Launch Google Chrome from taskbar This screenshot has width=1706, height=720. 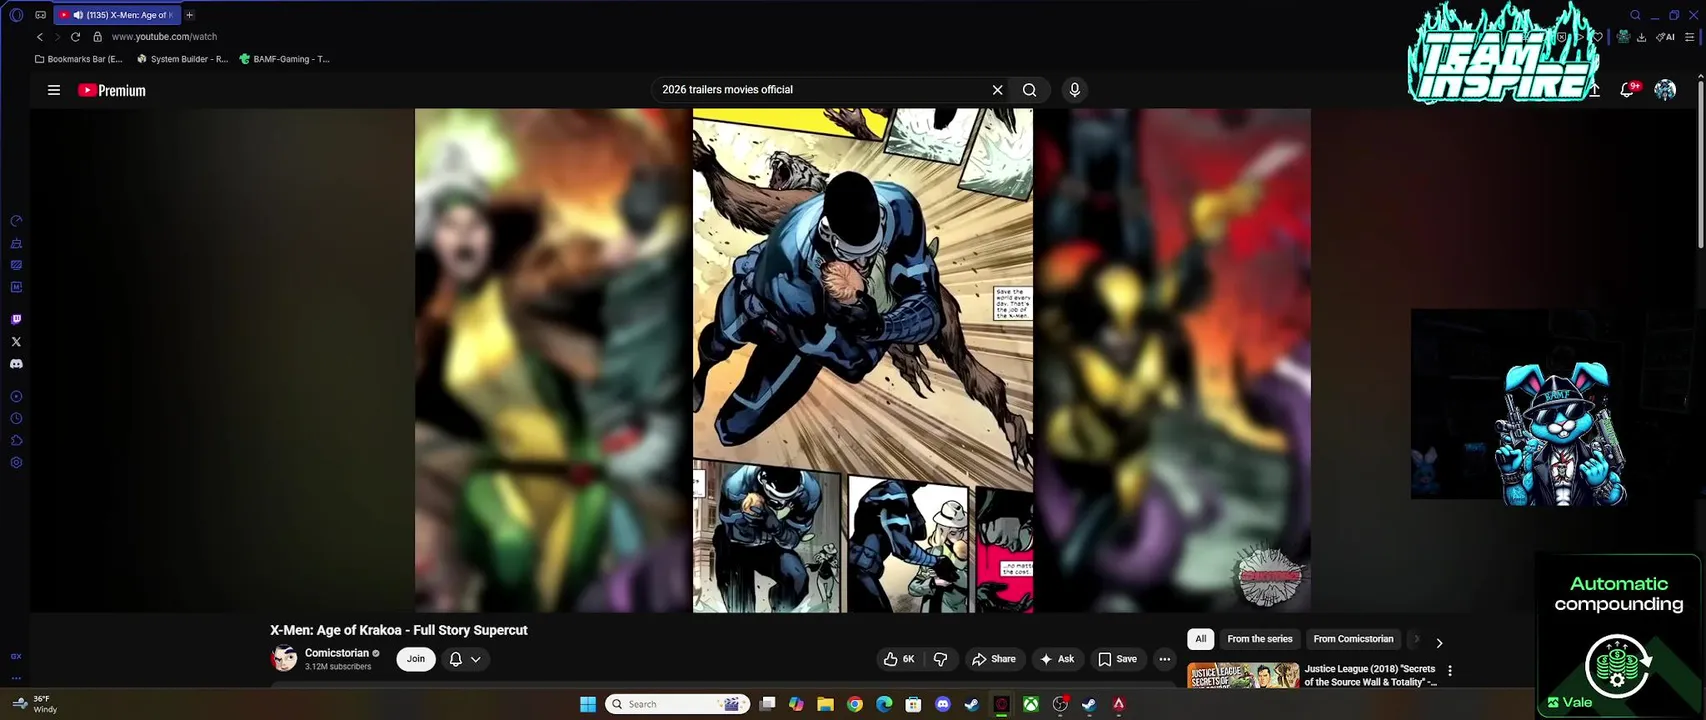tap(855, 704)
